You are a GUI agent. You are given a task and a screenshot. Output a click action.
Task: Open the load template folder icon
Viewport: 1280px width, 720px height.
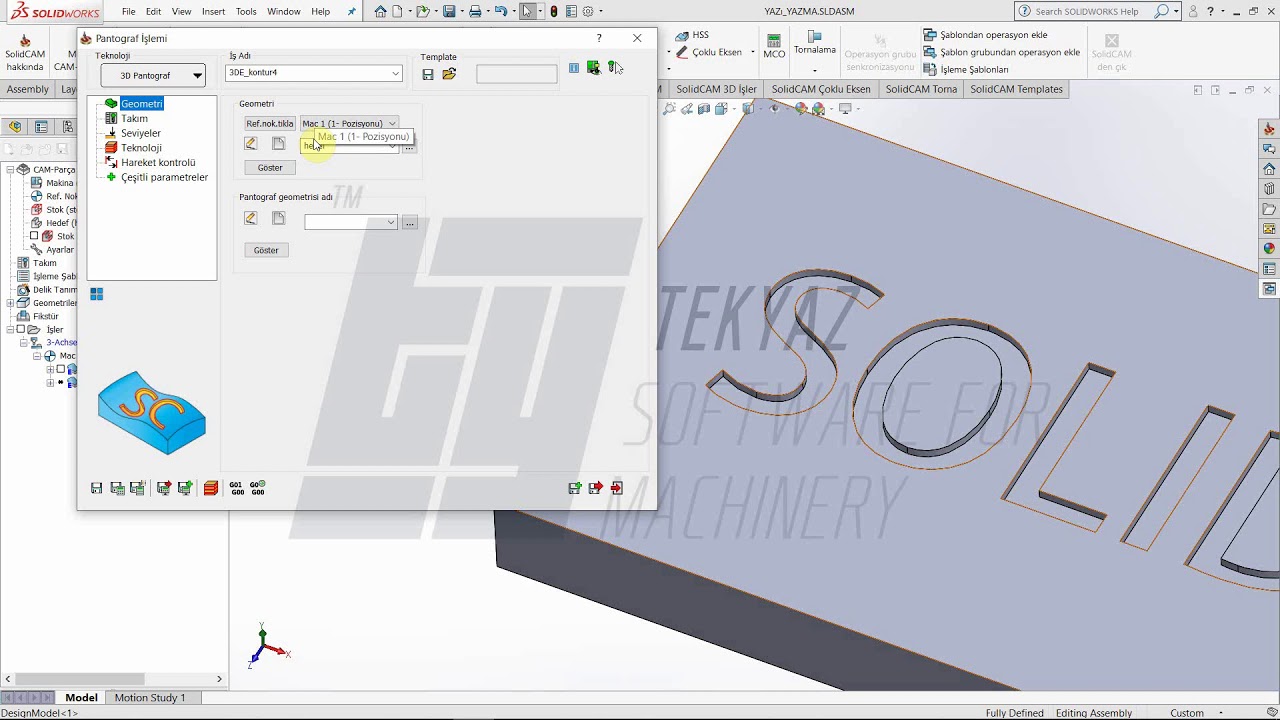point(449,74)
